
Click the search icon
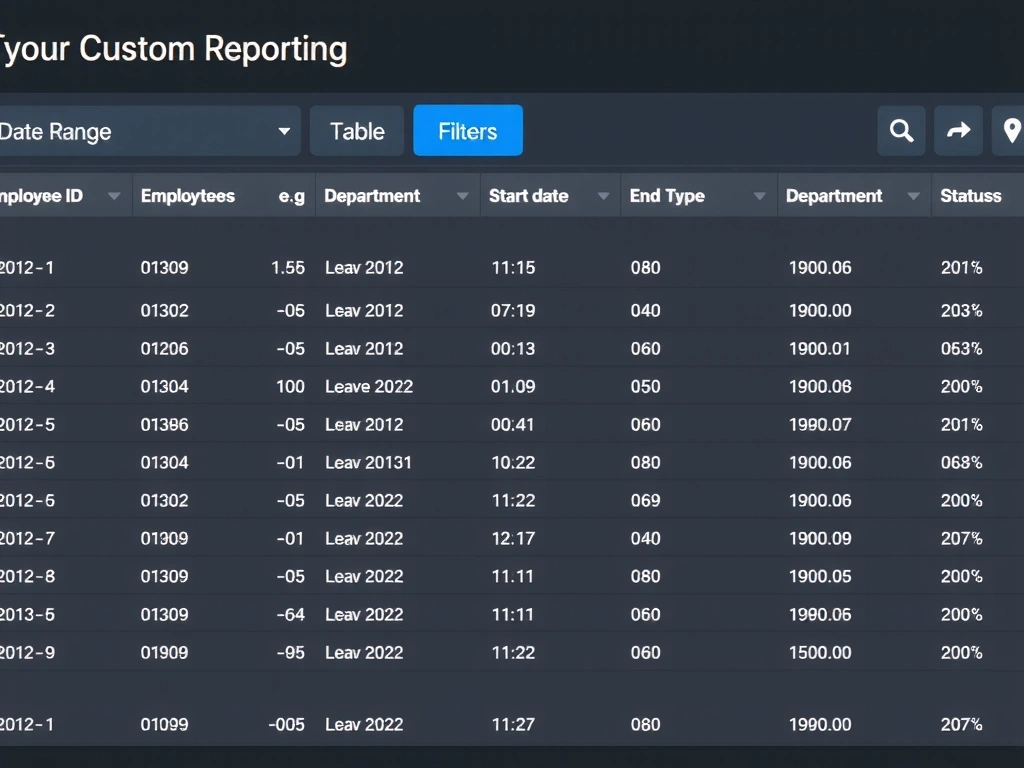[x=901, y=131]
